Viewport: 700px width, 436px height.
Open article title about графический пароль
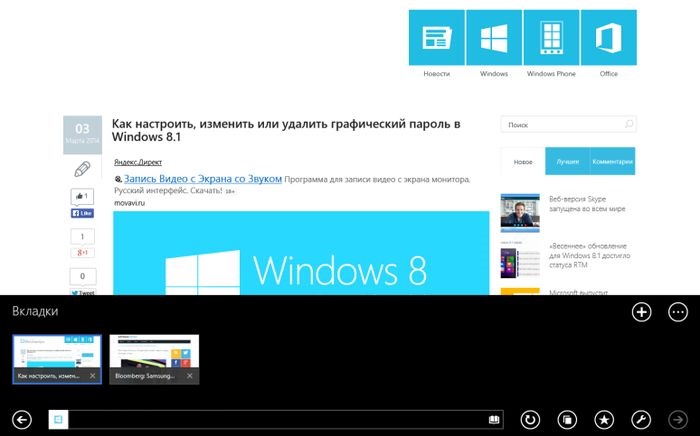[286, 130]
